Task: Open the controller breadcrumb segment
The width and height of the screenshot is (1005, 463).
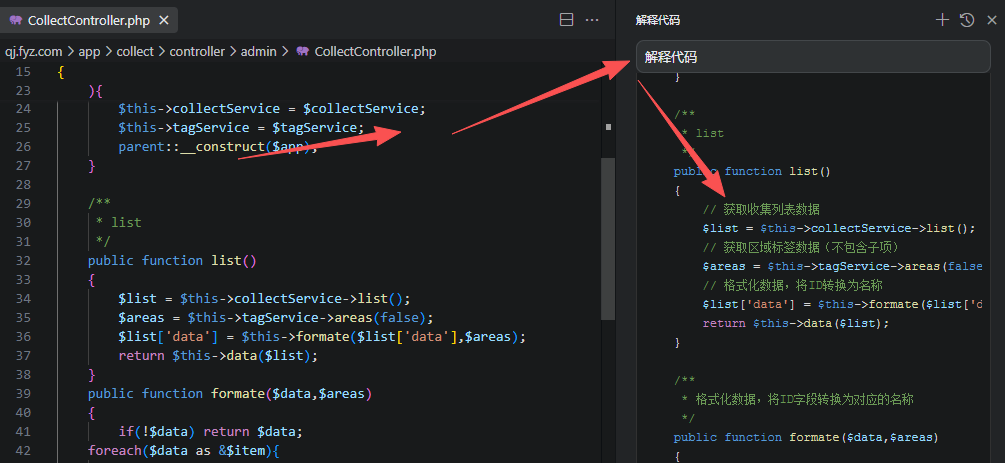Action: [x=197, y=52]
